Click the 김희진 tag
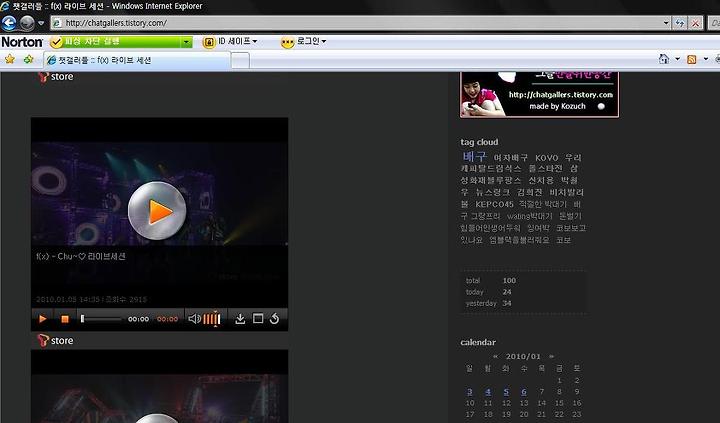This screenshot has height=423, width=720. click(529, 192)
